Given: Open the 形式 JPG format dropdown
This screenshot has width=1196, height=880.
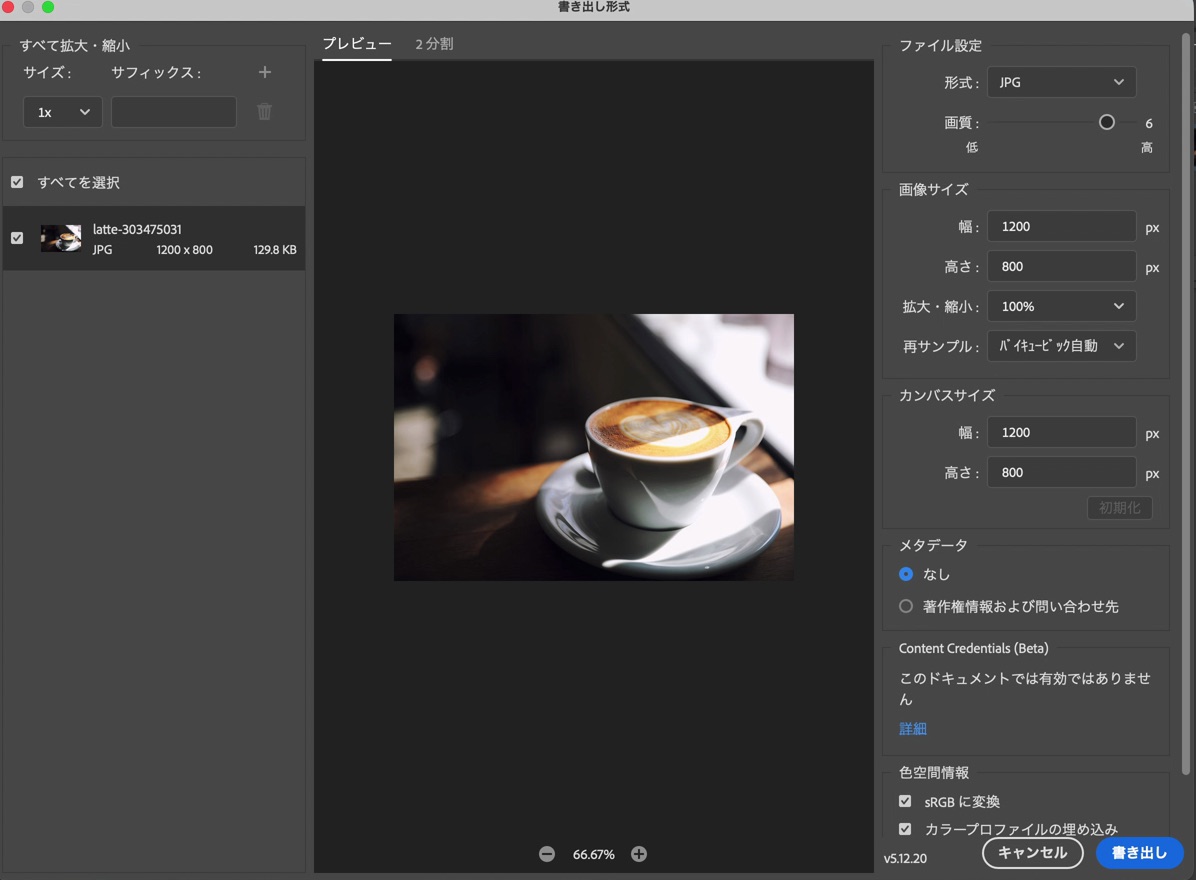Looking at the screenshot, I should pos(1061,82).
